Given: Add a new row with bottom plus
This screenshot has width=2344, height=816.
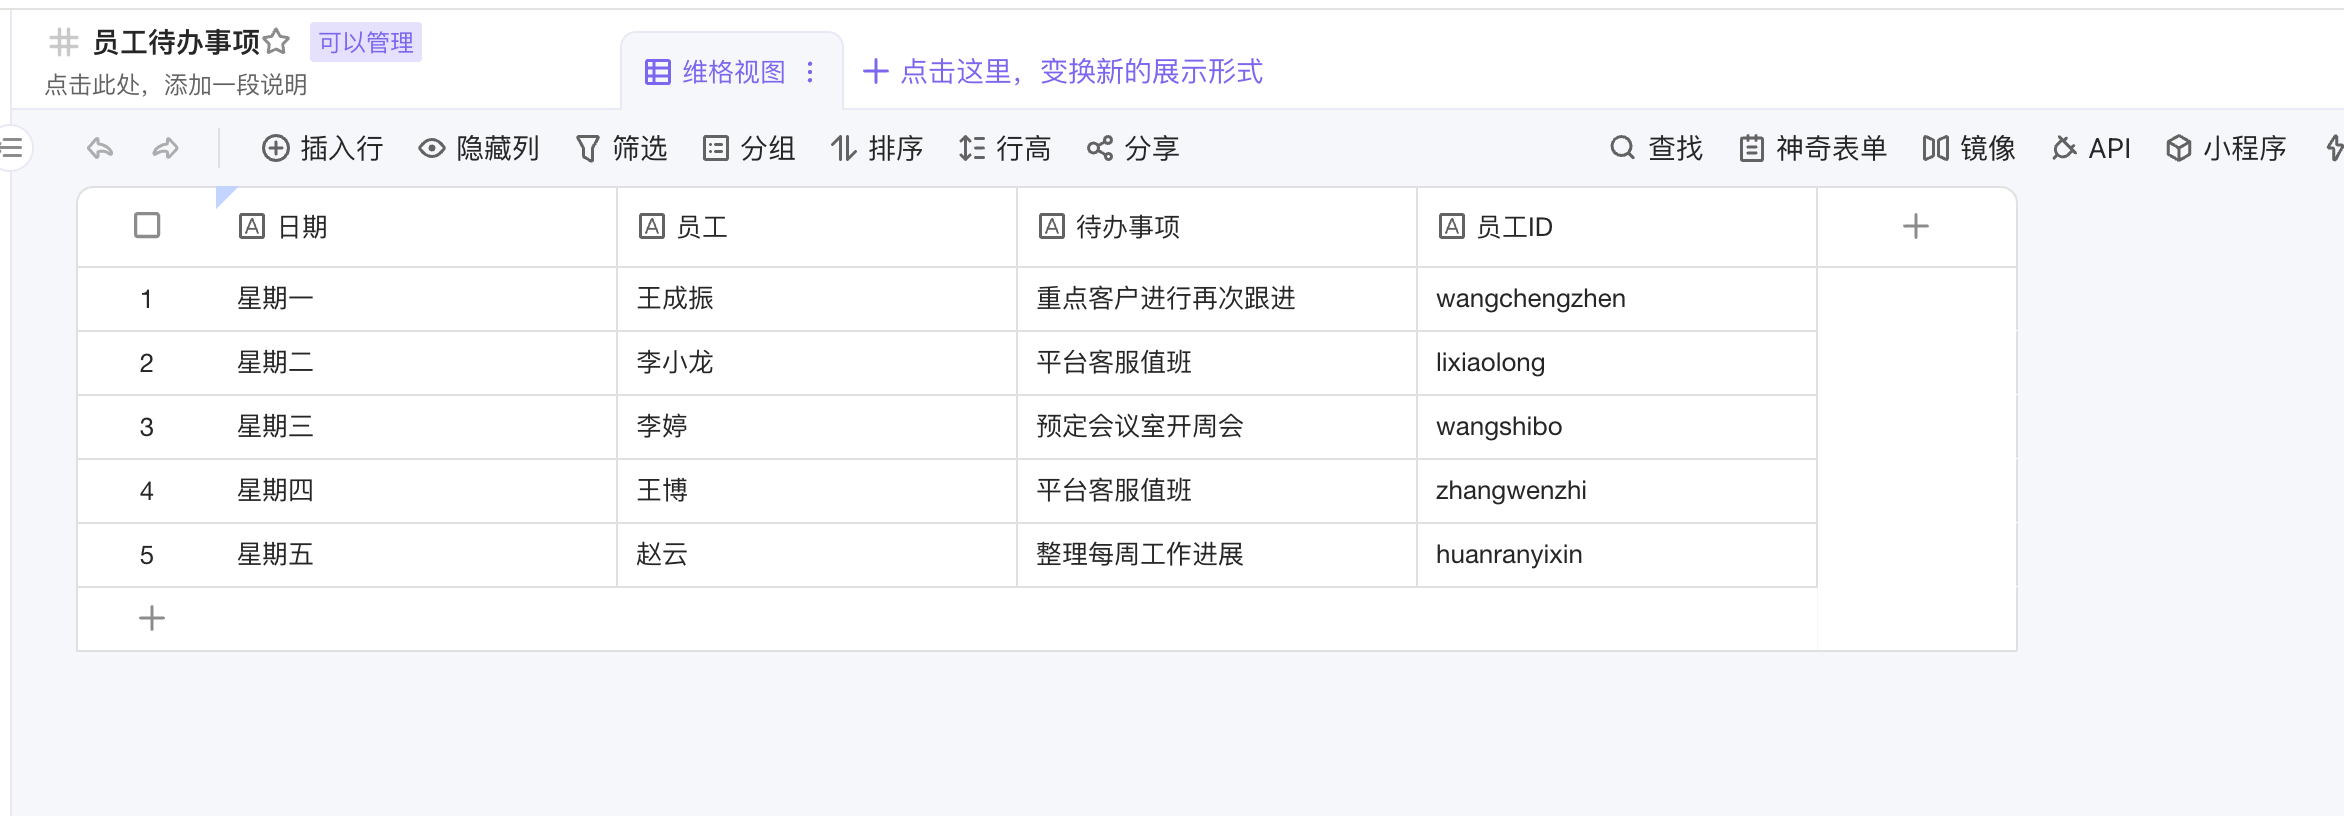Looking at the screenshot, I should pos(152,618).
